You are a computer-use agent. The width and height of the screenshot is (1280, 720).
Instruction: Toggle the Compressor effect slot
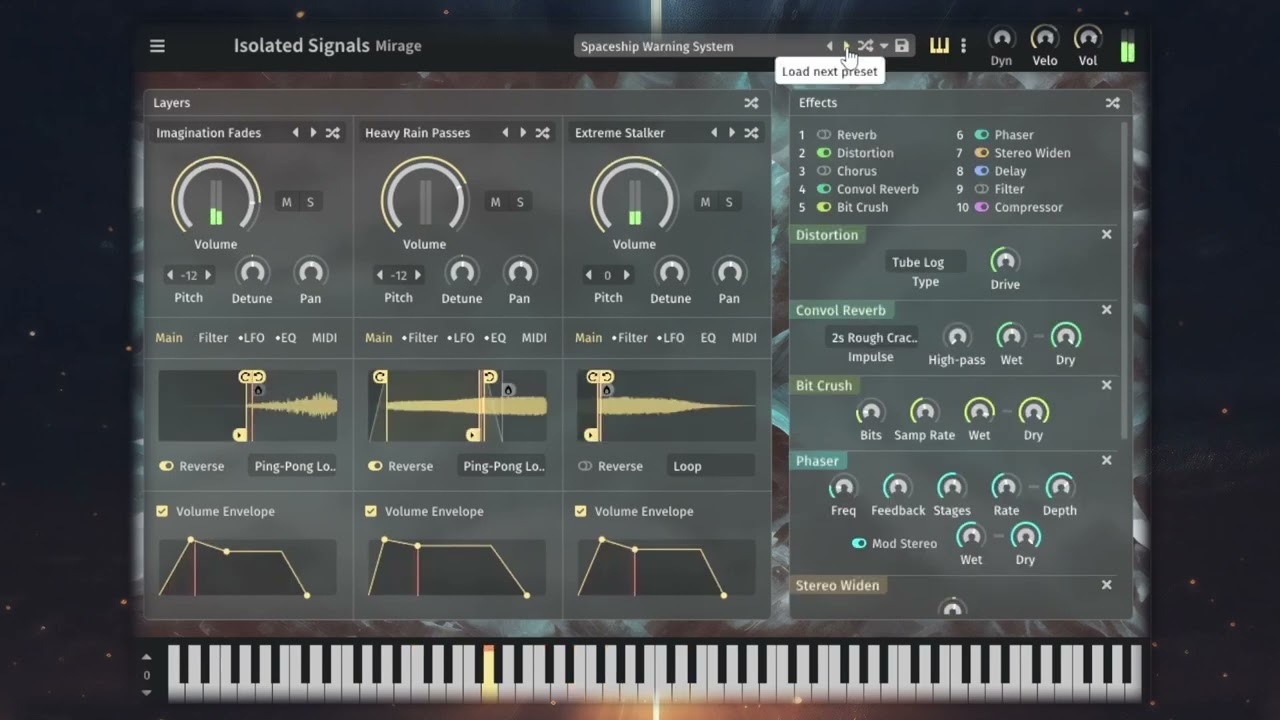(x=982, y=207)
